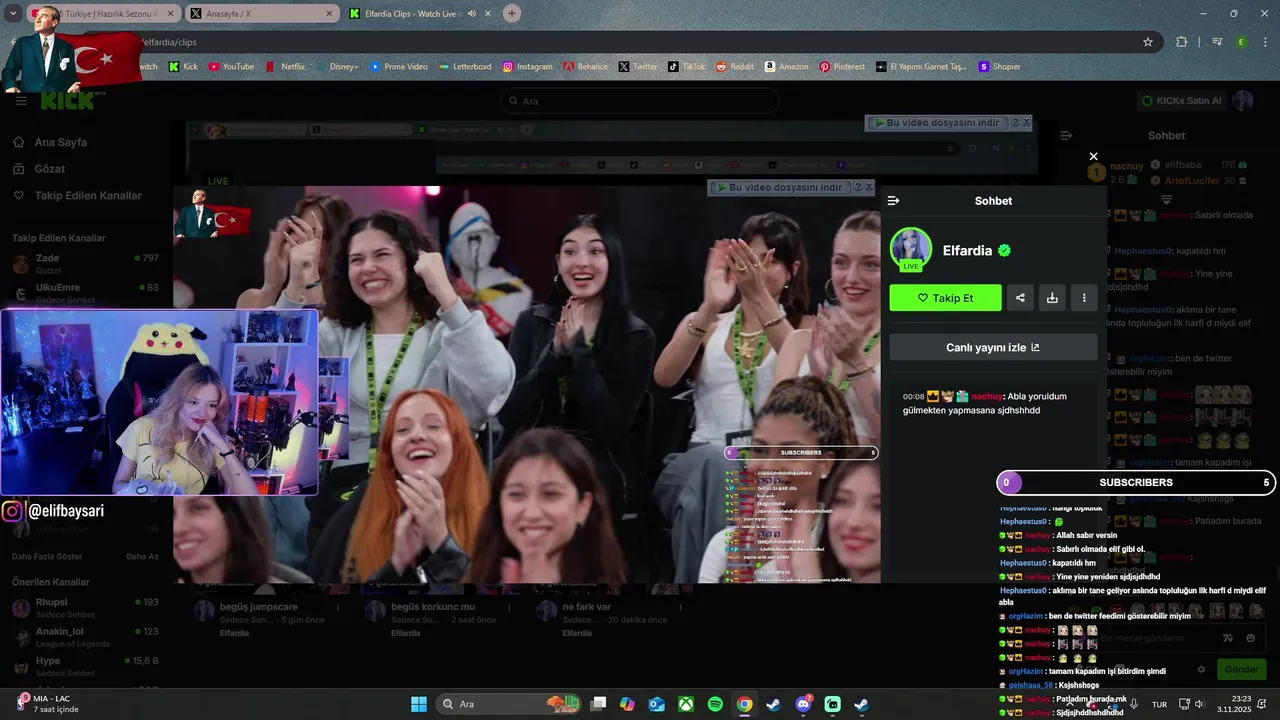Open the TikTok bookmark

pos(687,67)
